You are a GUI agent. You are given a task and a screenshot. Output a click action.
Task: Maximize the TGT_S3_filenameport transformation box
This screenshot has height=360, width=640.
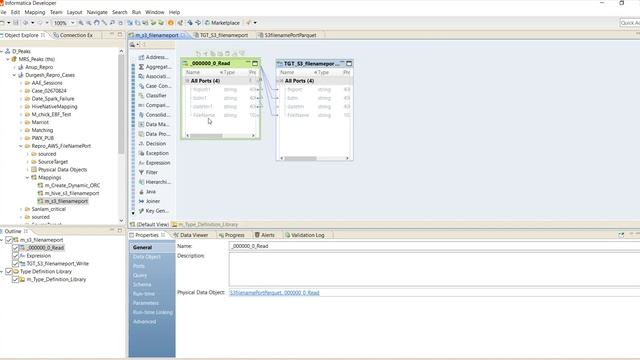coord(349,64)
